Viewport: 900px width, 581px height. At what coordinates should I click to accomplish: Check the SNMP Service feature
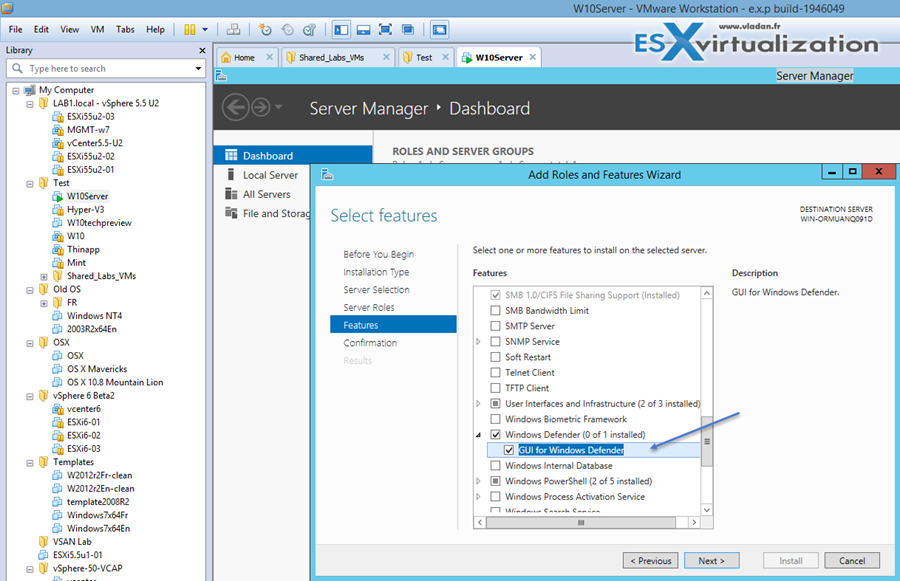[495, 342]
